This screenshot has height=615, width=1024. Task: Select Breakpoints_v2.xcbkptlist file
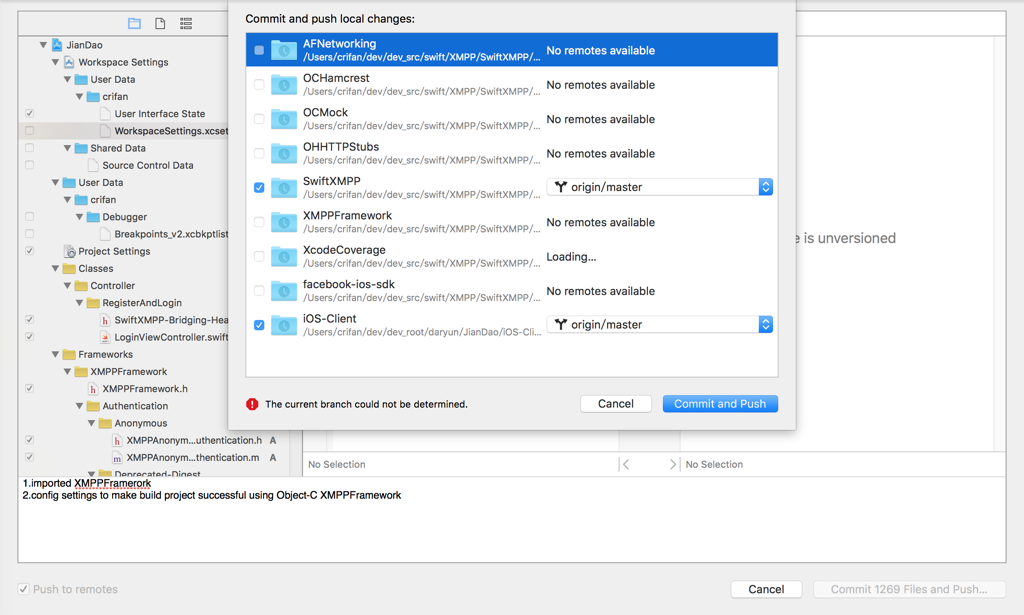pyautogui.click(x=171, y=234)
